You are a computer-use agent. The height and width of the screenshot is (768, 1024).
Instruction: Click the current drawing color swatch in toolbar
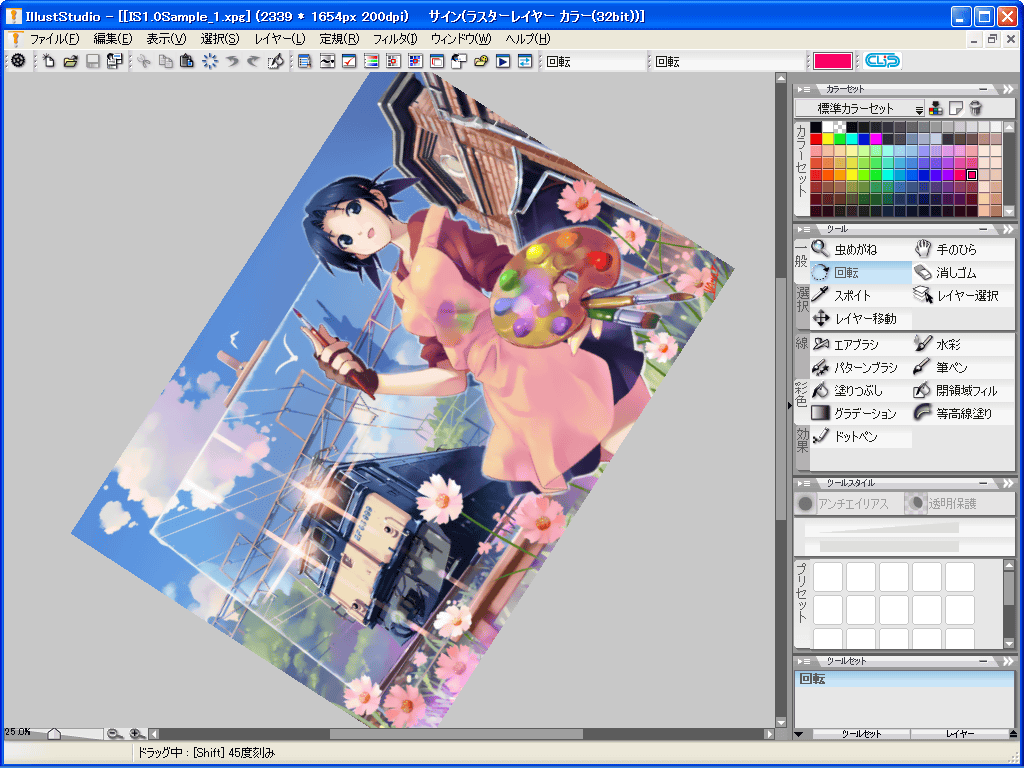(833, 61)
